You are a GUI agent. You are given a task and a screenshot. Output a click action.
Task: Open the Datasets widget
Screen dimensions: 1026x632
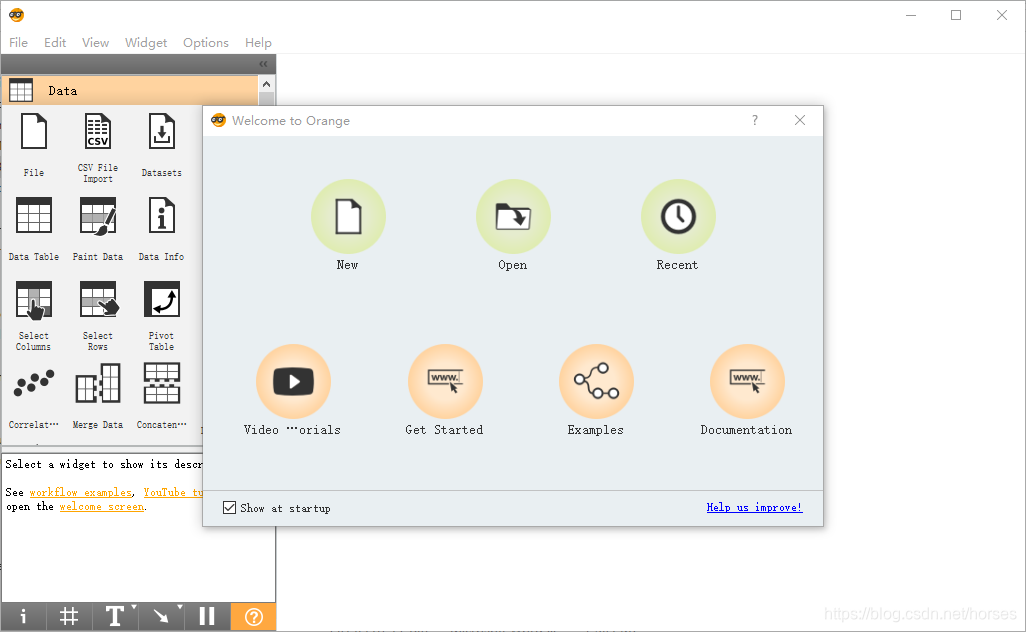pyautogui.click(x=162, y=145)
